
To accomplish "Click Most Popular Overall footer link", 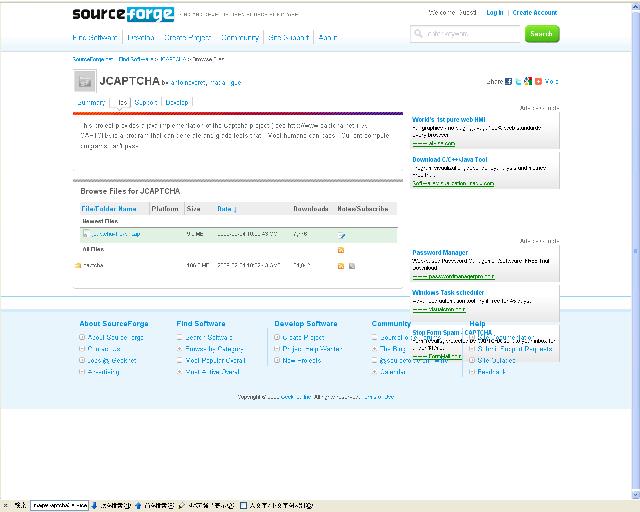I will pos(216,361).
